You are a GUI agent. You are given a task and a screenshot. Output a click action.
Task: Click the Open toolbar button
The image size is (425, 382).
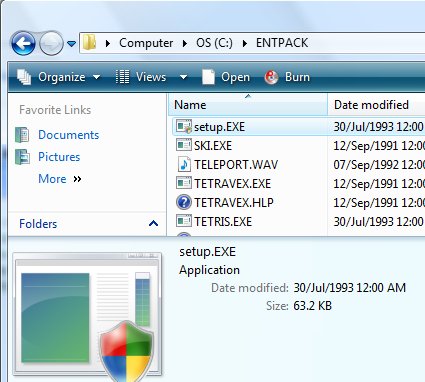point(226,77)
